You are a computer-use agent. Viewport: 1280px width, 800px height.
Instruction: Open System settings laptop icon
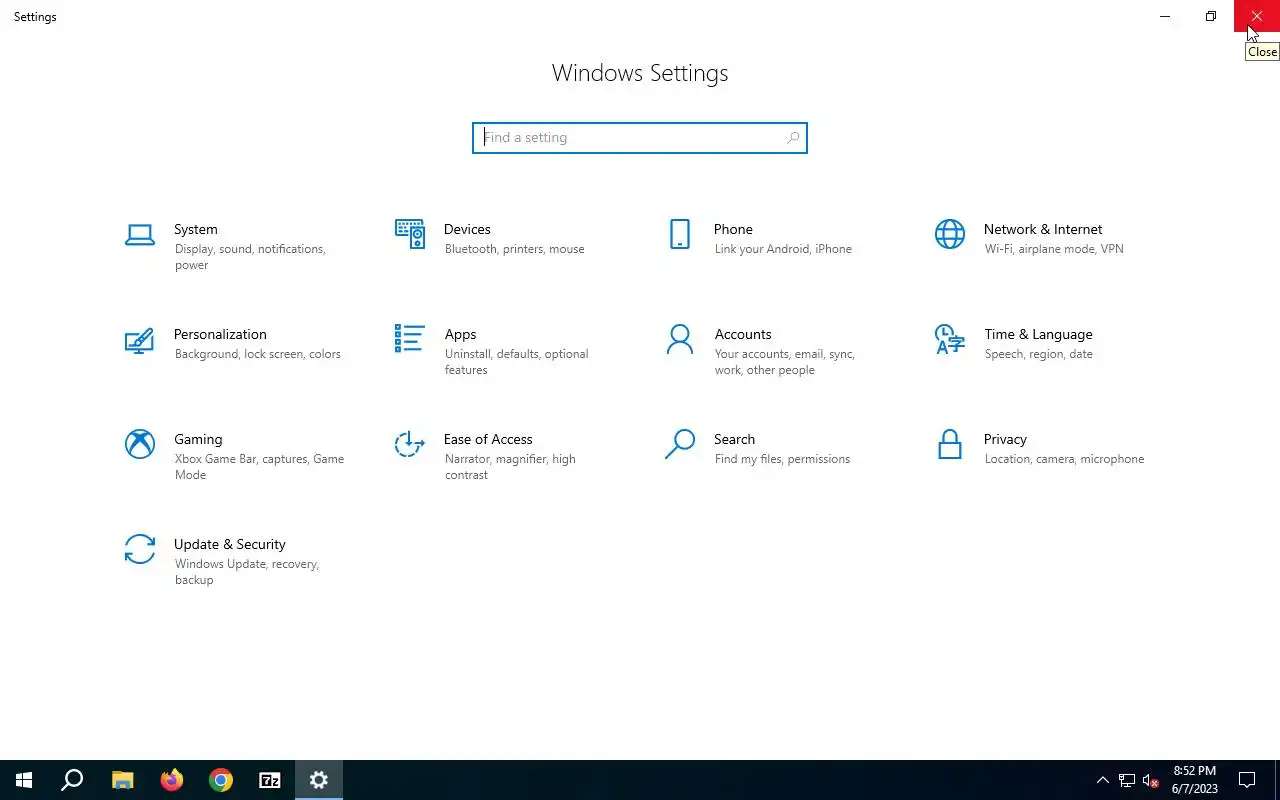point(140,235)
